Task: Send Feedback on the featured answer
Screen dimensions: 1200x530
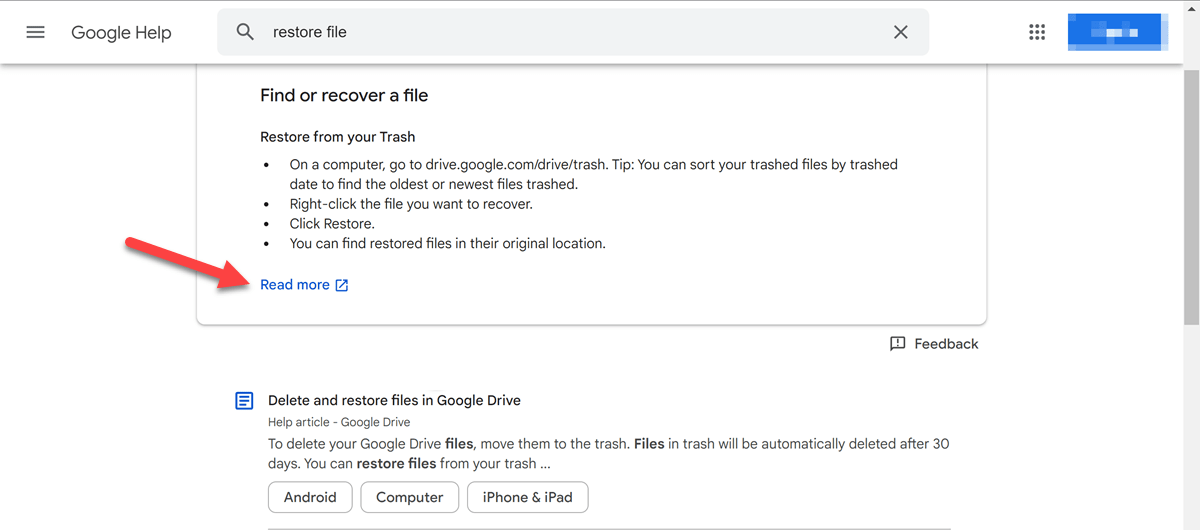Action: coord(945,344)
